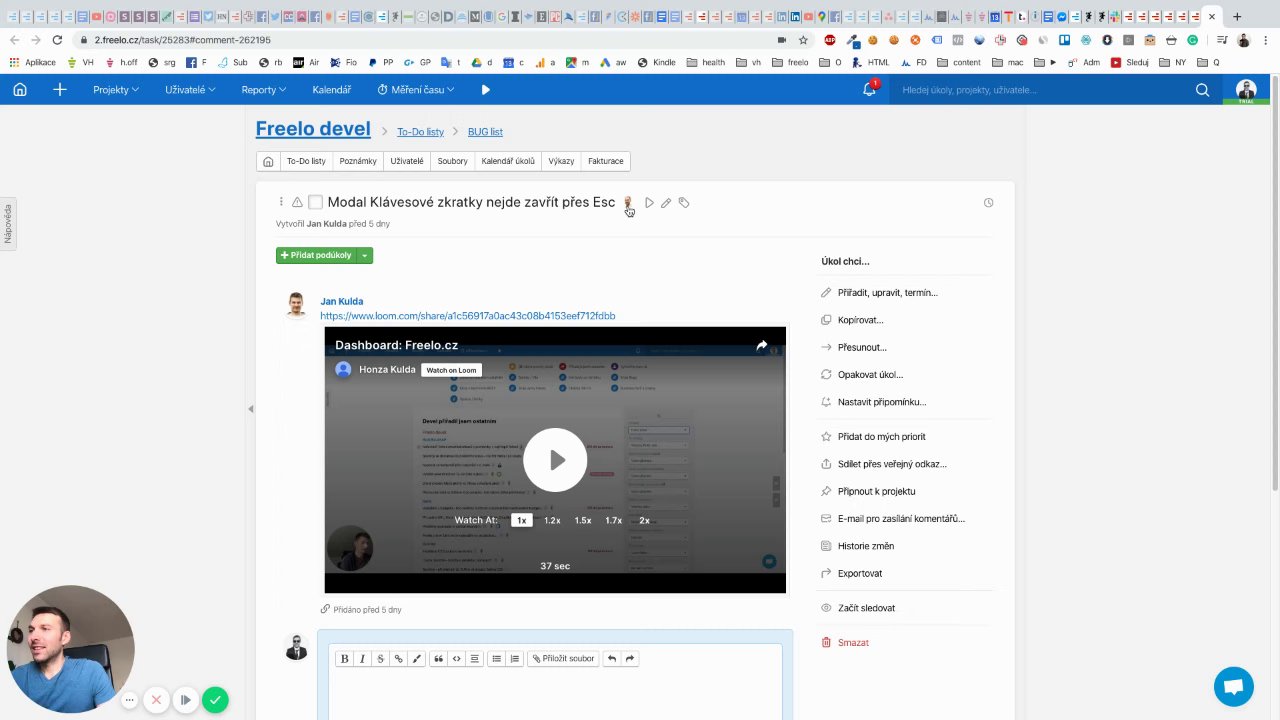Apply bold formatting in comment editor
The image size is (1280, 720).
point(344,659)
